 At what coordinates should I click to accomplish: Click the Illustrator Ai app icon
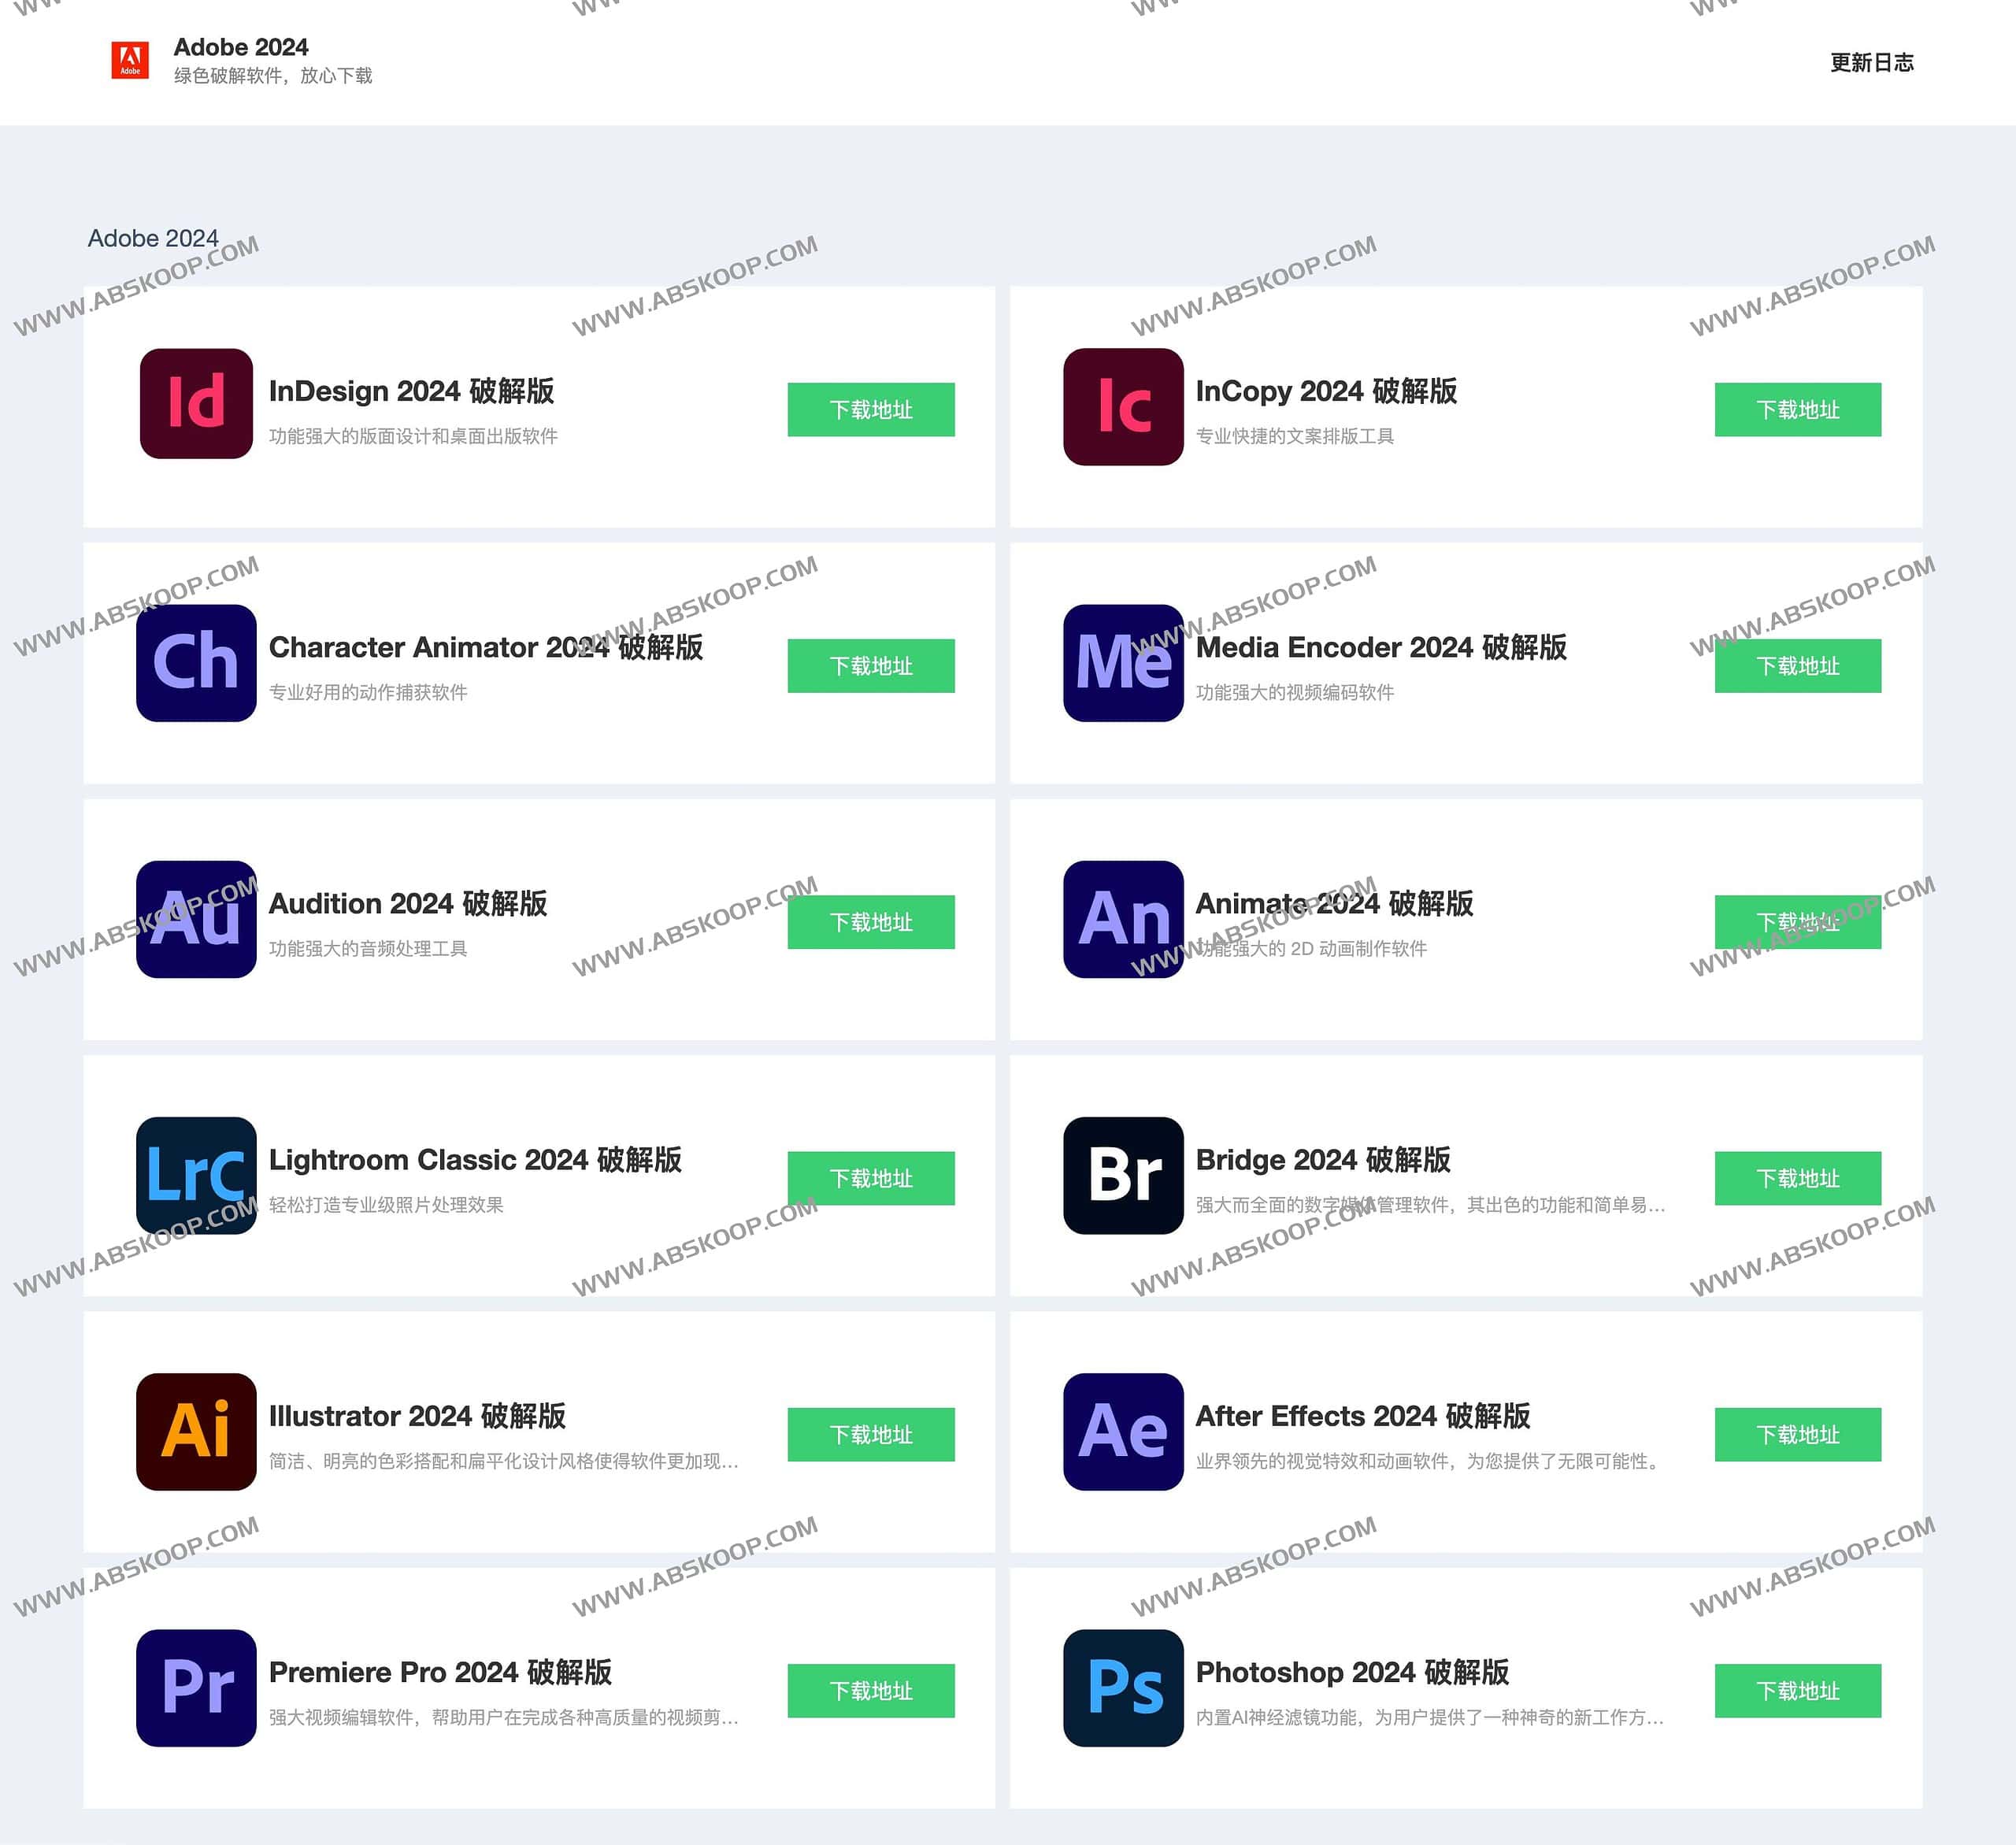tap(196, 1432)
